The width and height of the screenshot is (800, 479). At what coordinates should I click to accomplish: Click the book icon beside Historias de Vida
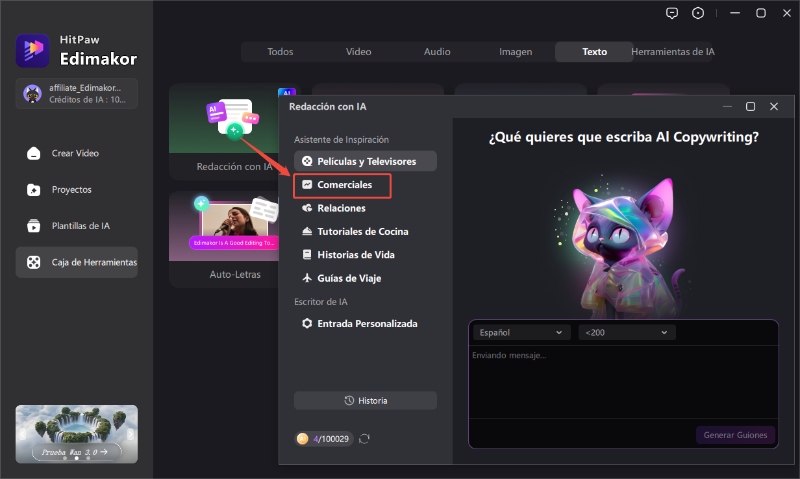pyautogui.click(x=307, y=255)
